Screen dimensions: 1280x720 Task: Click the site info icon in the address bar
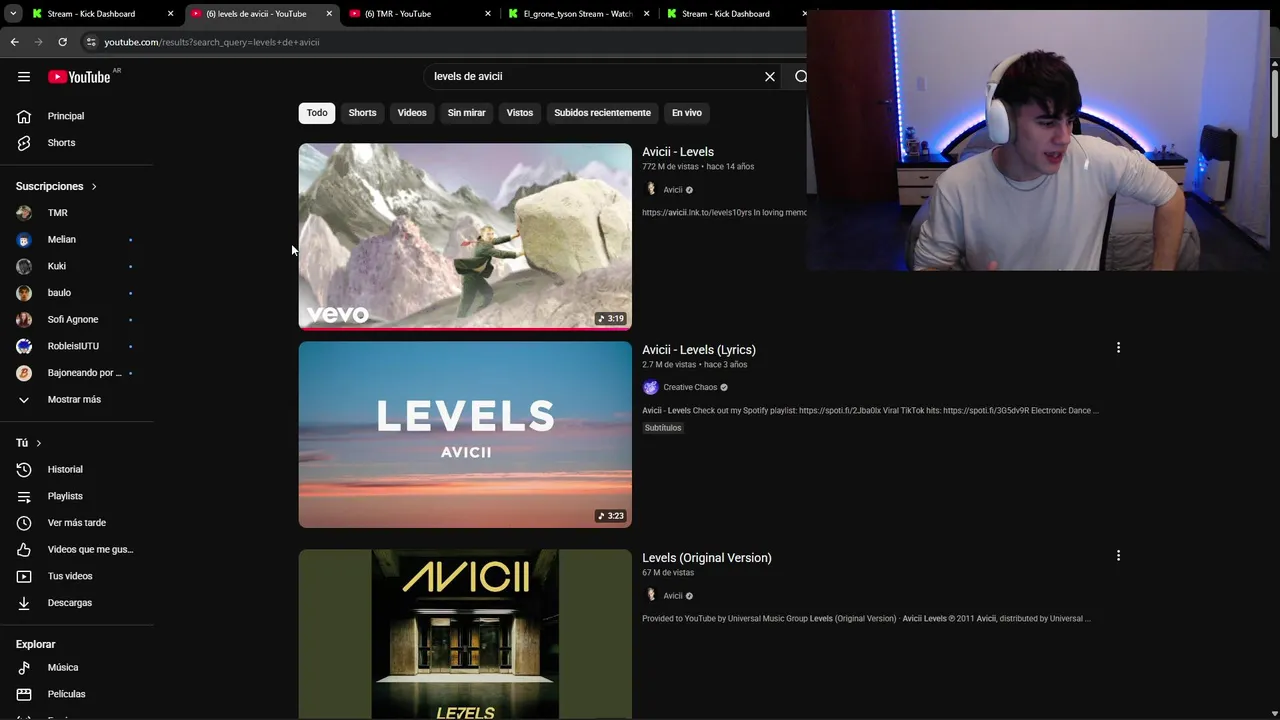[91, 42]
